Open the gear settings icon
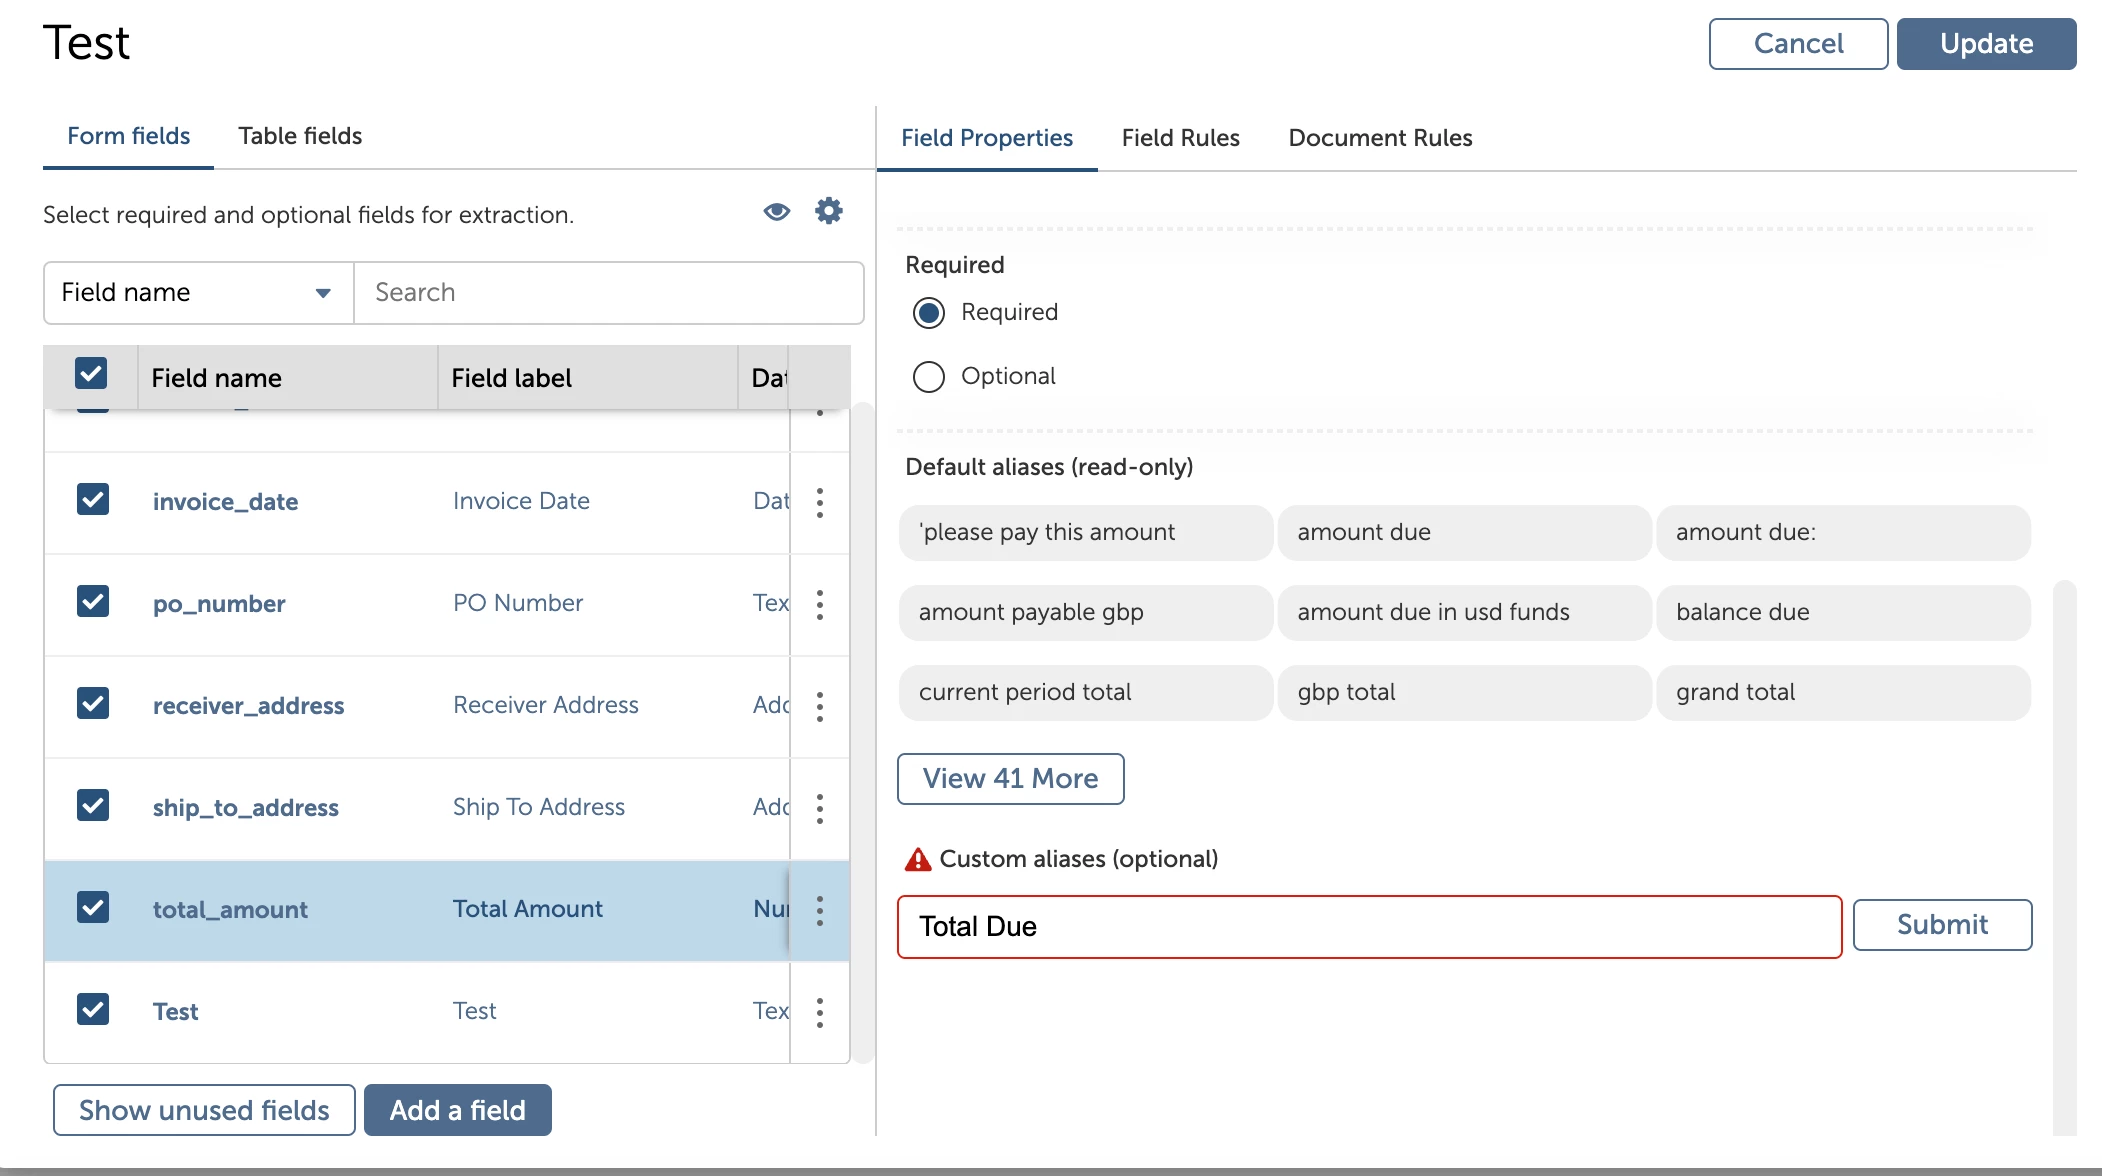Image resolution: width=2102 pixels, height=1176 pixels. coord(828,211)
